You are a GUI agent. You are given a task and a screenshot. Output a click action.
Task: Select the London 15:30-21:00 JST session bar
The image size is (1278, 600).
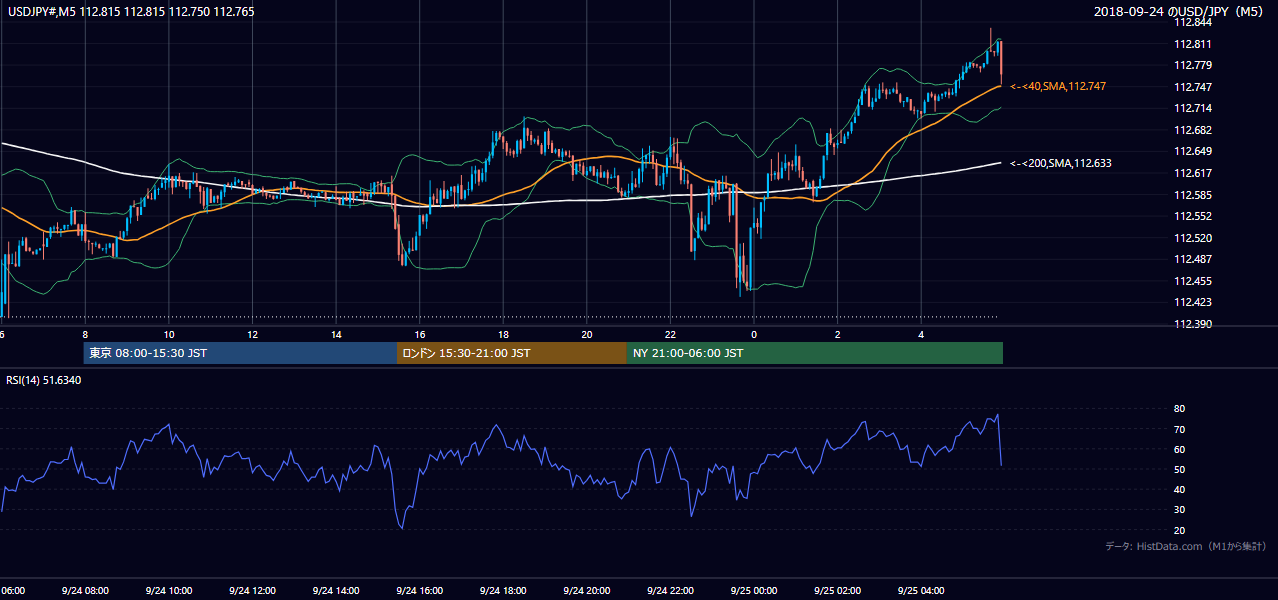(512, 353)
